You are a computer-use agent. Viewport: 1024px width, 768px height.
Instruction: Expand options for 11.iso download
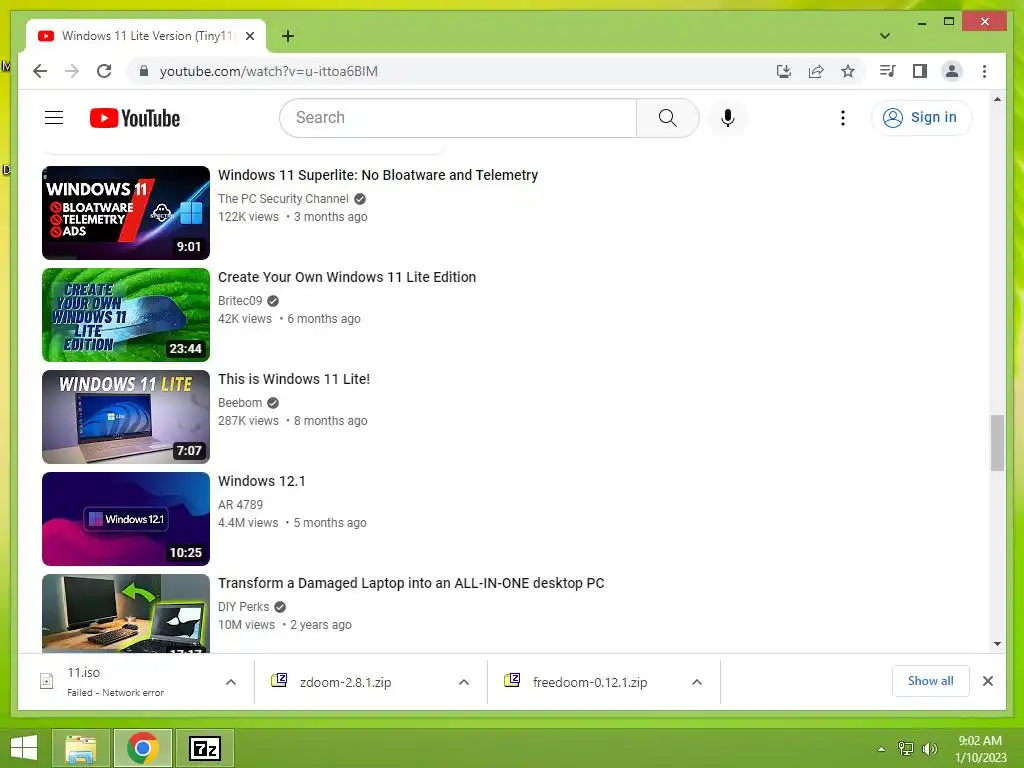[231, 682]
